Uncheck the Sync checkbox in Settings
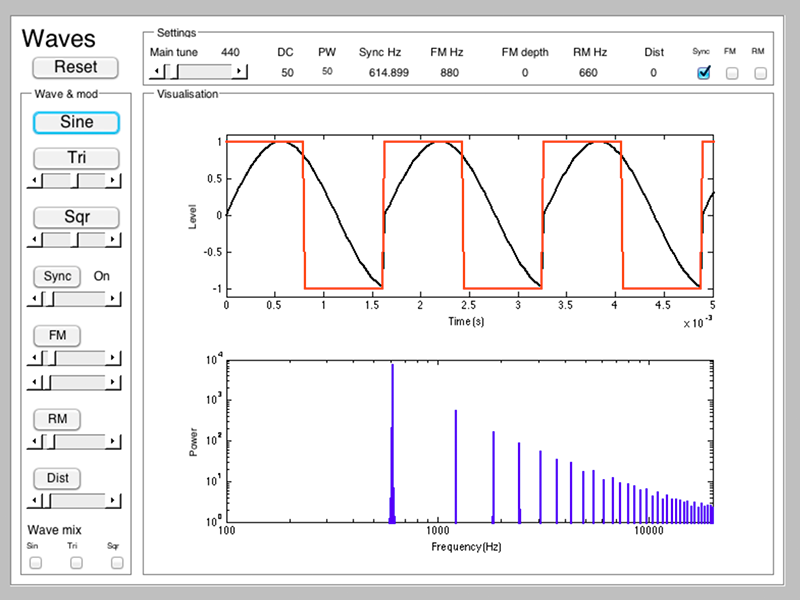800x600 pixels. pyautogui.click(x=704, y=72)
